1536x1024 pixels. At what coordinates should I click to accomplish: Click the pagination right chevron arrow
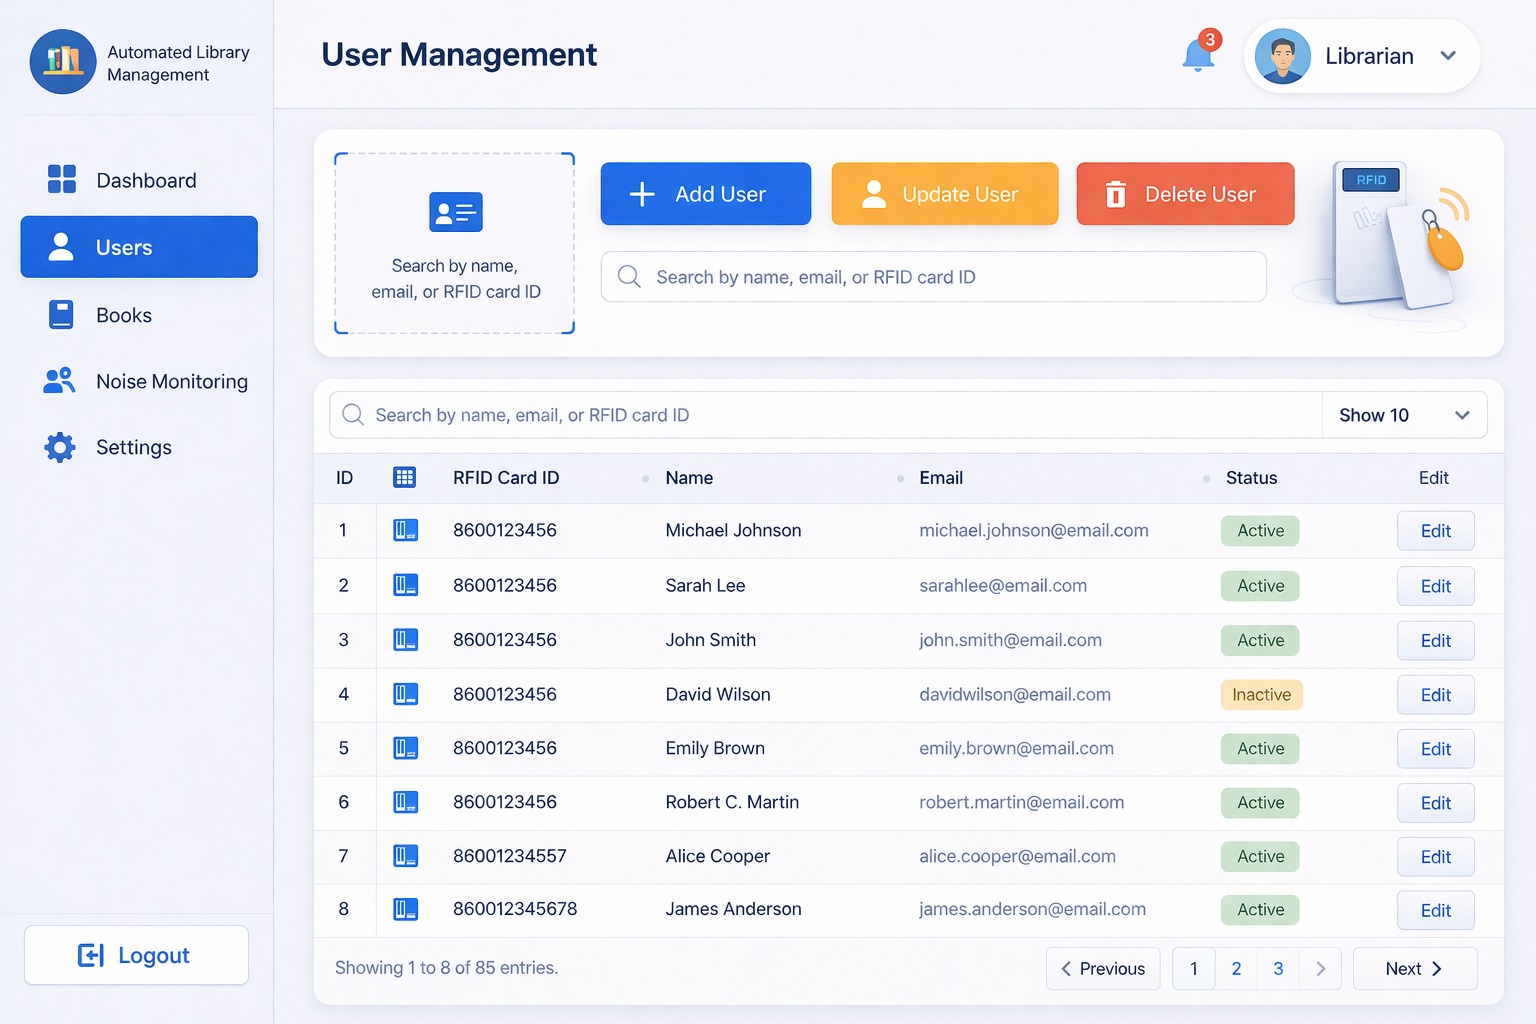coord(1320,968)
